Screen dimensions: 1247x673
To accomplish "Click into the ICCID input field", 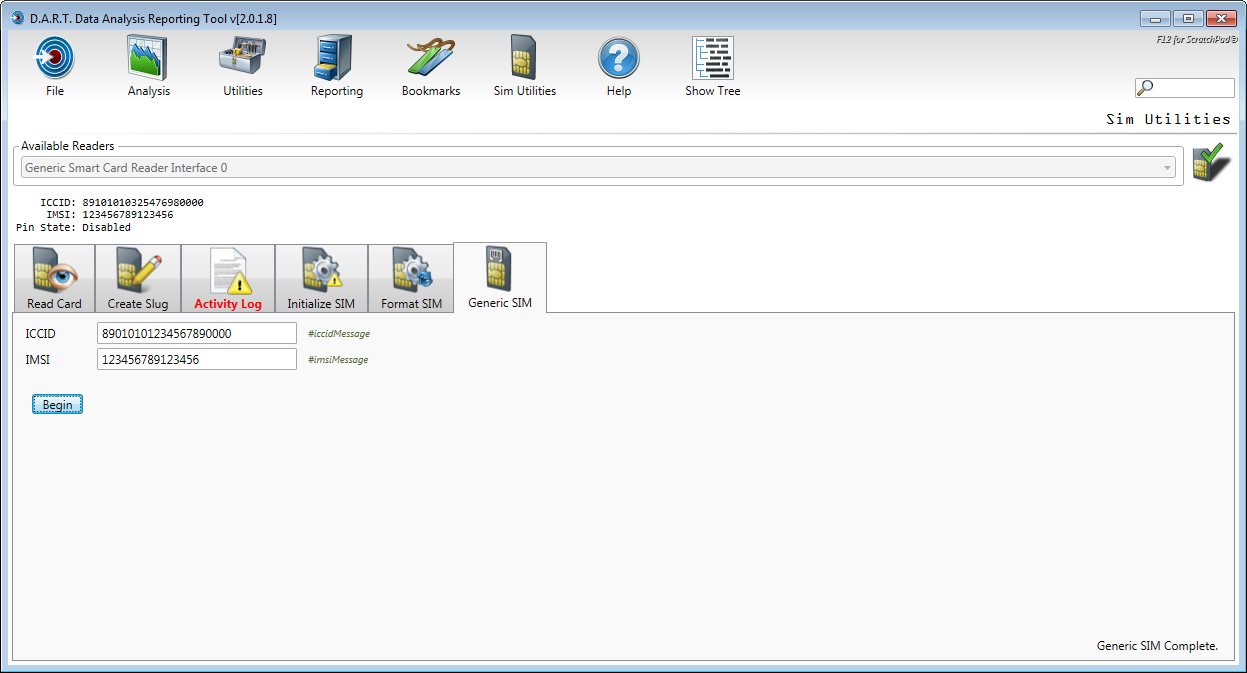I will 197,333.
